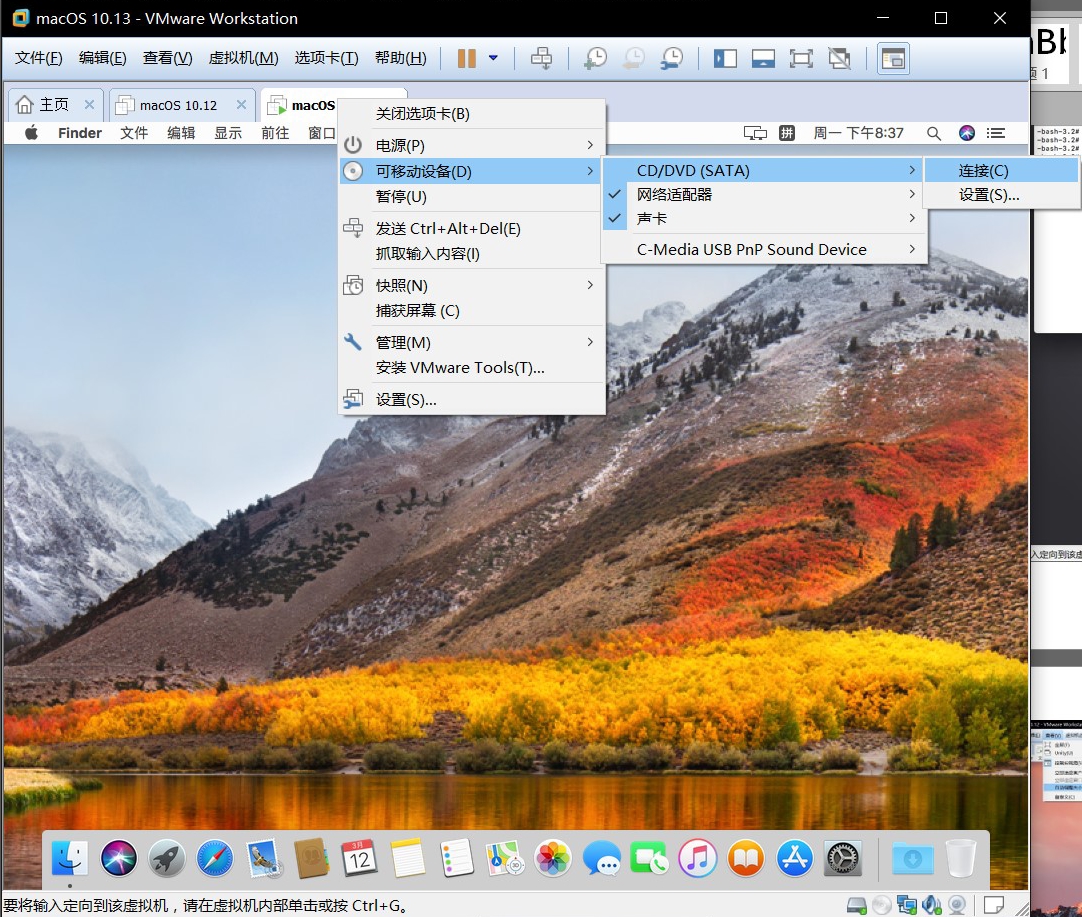Click the hard disk status bar icon
Image resolution: width=1082 pixels, height=917 pixels.
pyautogui.click(x=857, y=905)
